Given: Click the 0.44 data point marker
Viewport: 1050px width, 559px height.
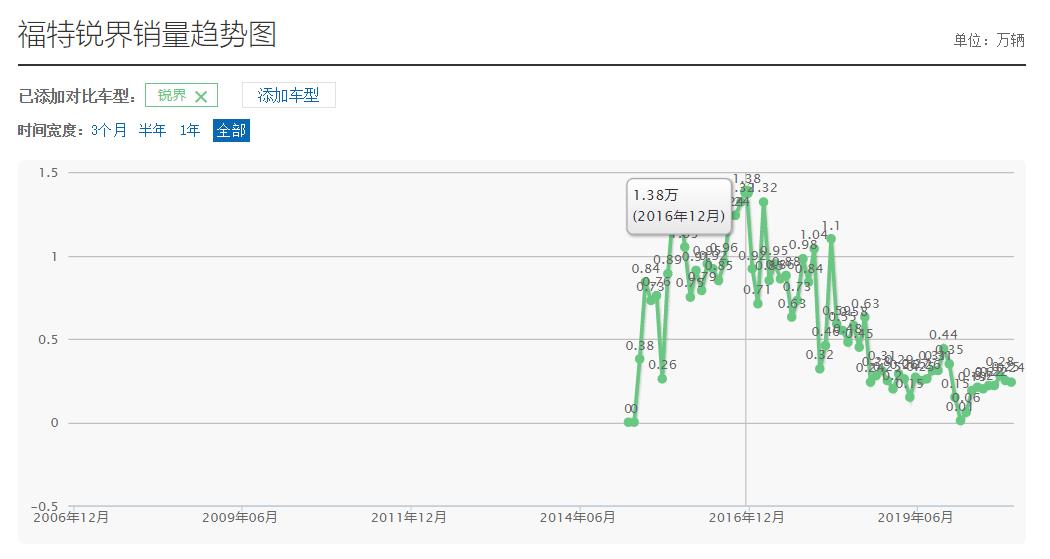Looking at the screenshot, I should click(944, 349).
